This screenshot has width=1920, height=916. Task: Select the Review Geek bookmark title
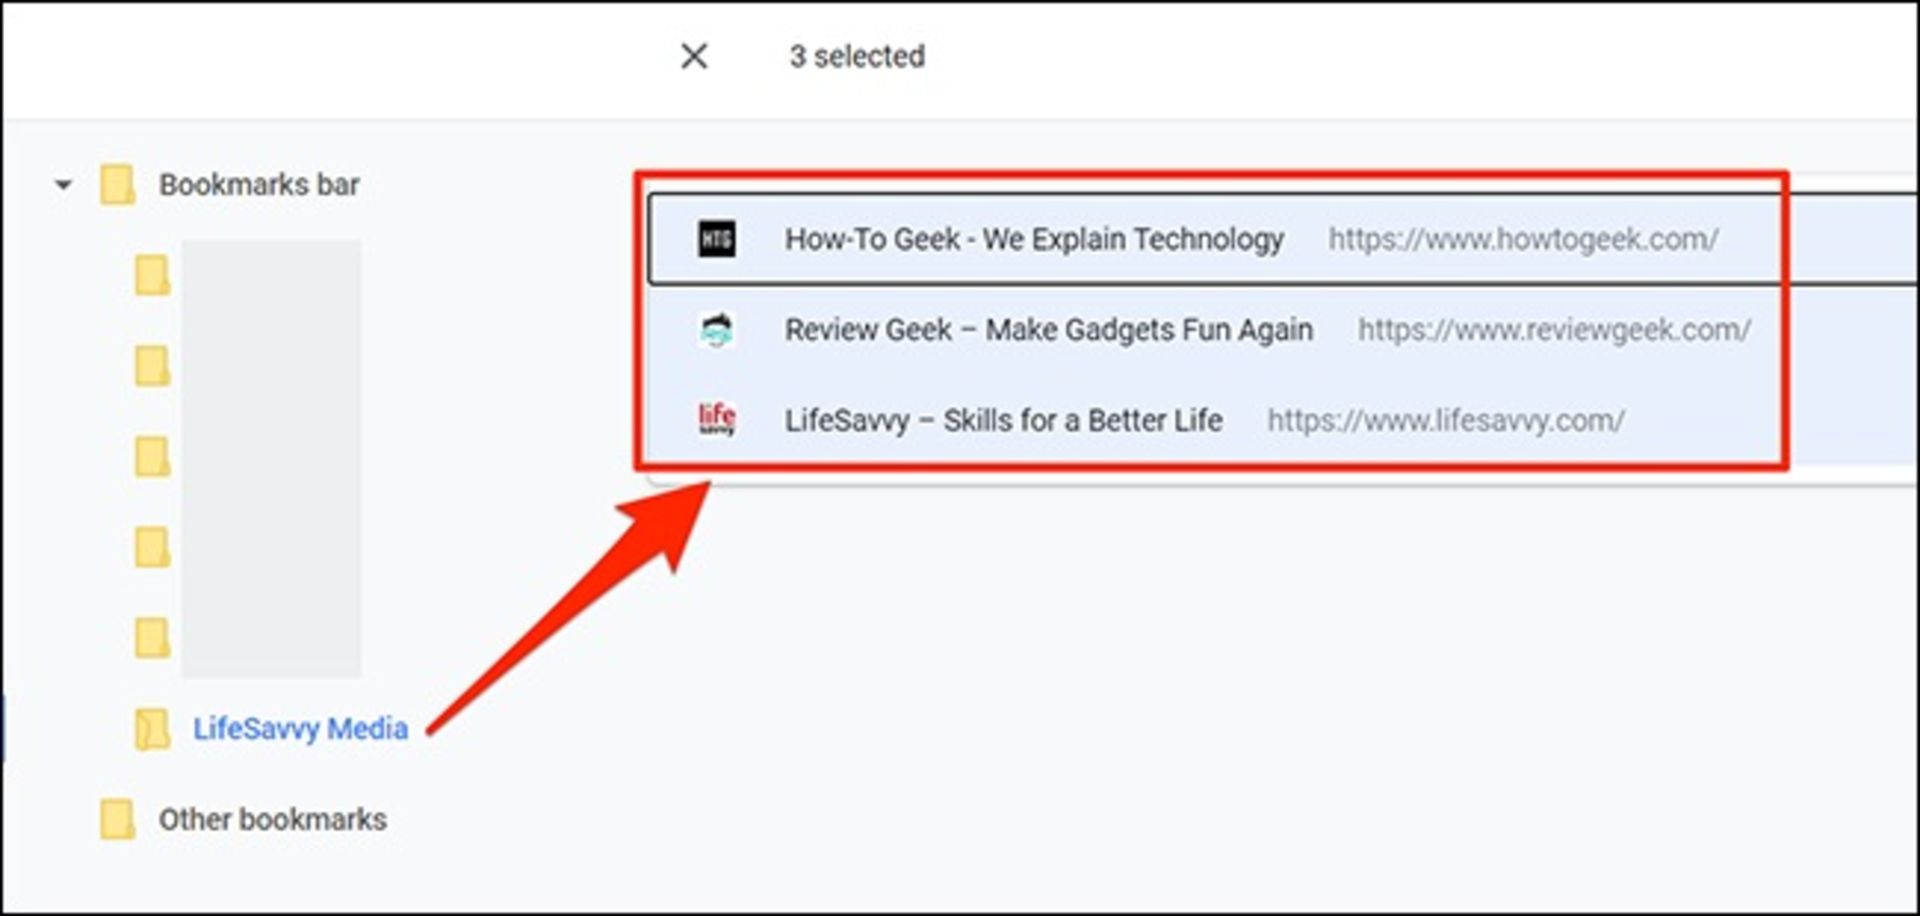1048,330
